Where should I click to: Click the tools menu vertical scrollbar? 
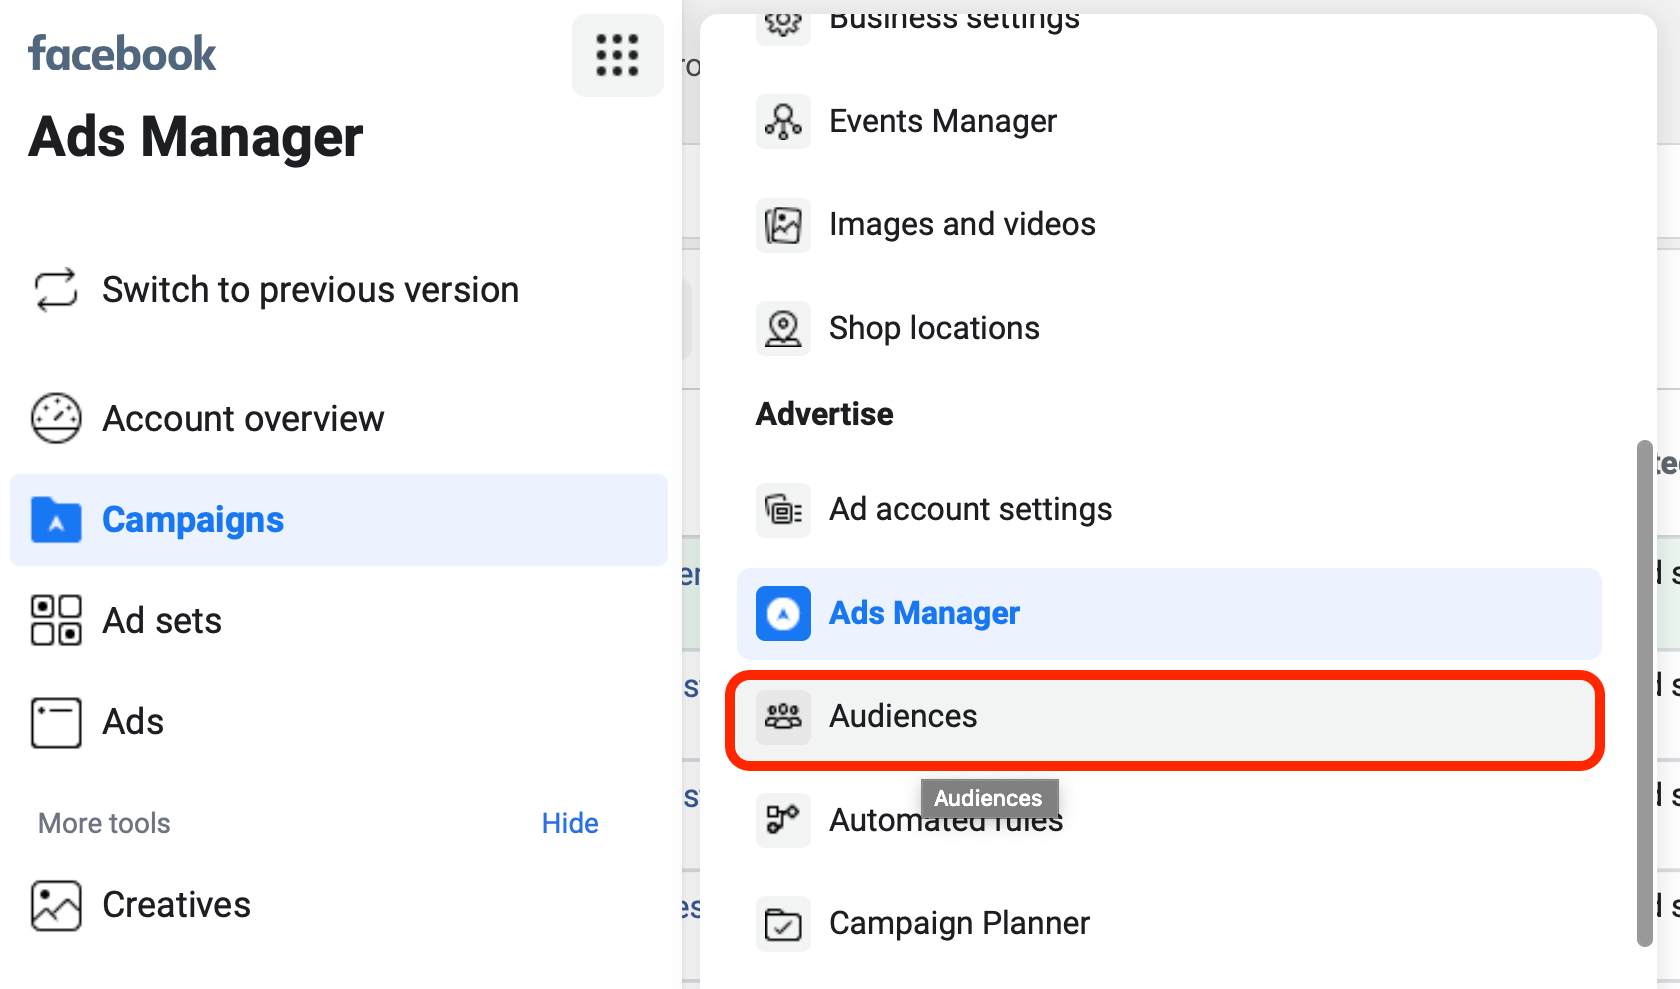click(1644, 693)
